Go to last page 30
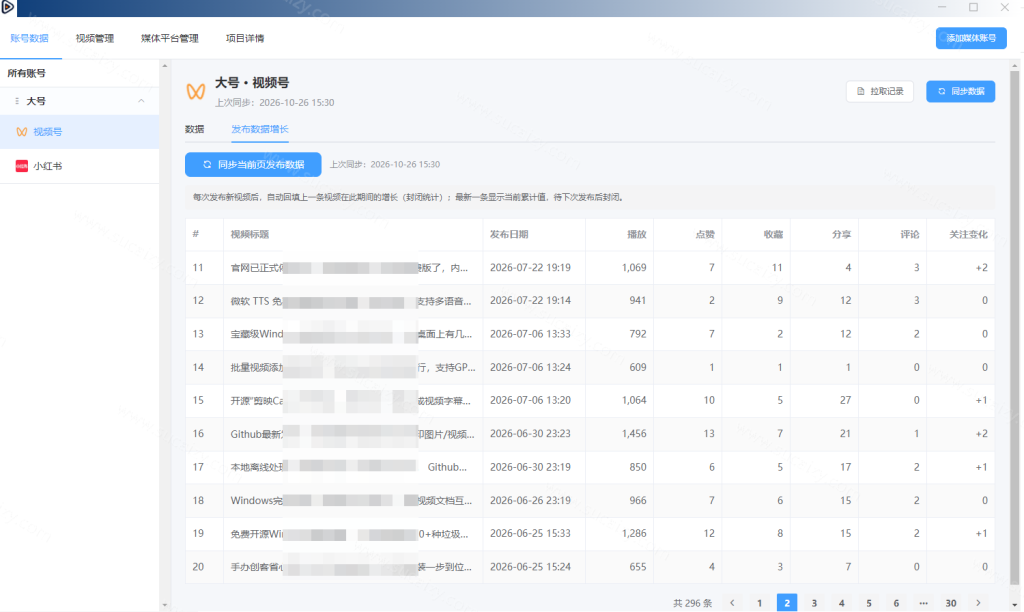The image size is (1024, 612). (951, 603)
